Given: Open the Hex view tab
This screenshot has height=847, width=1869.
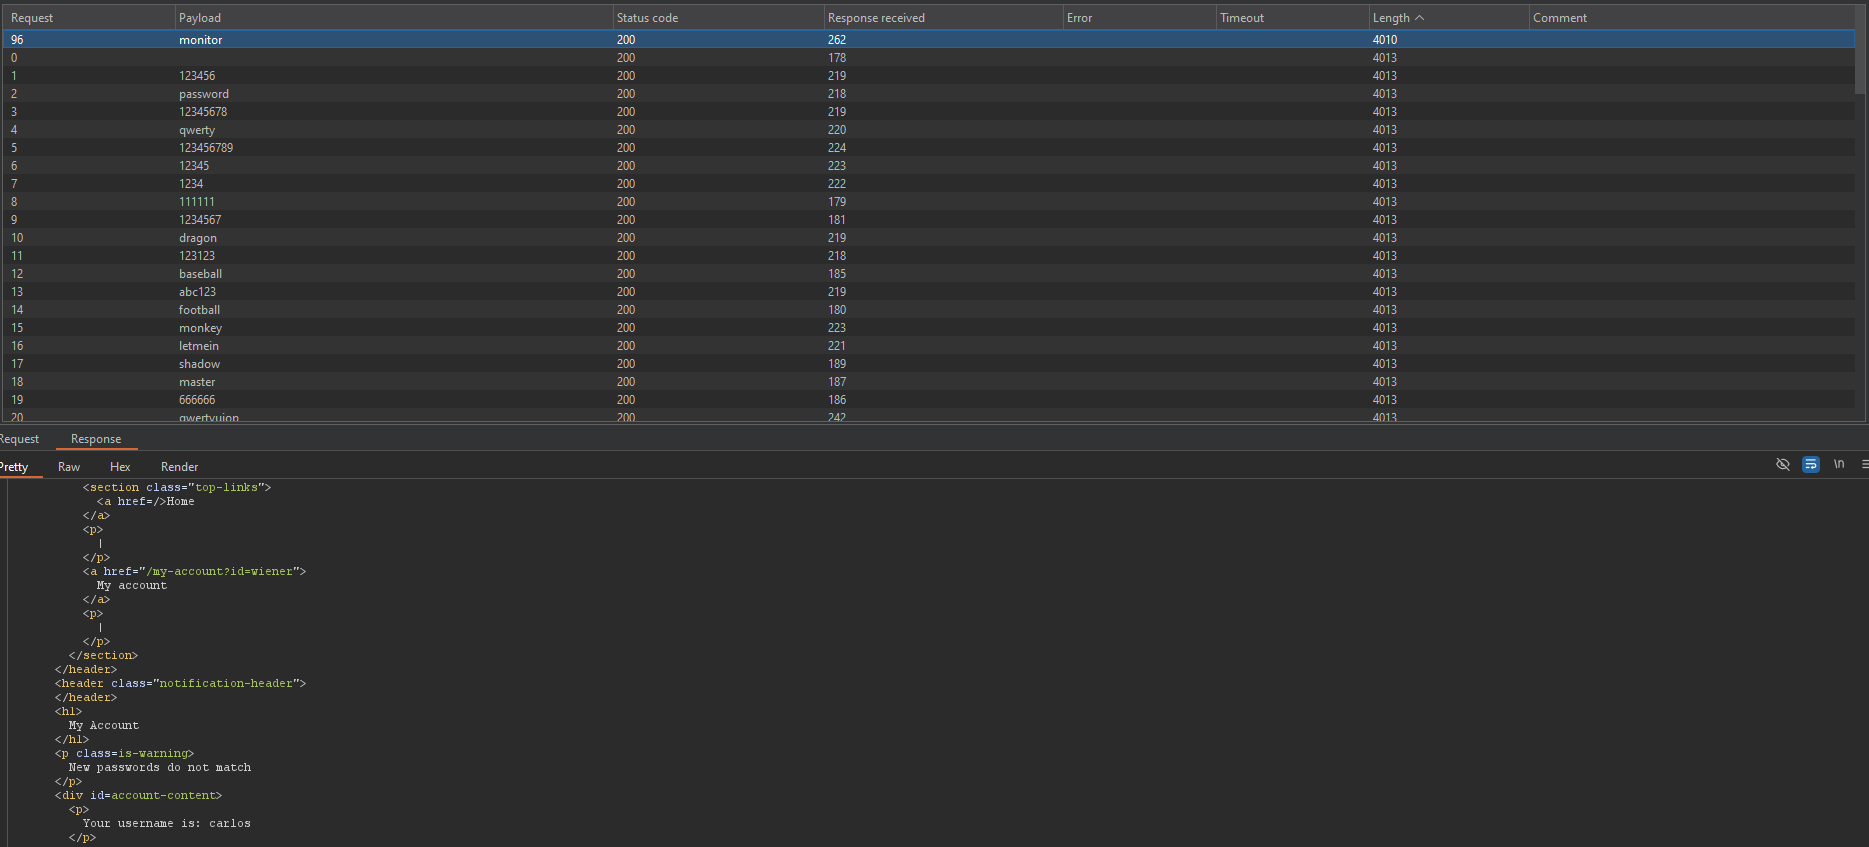Looking at the screenshot, I should pos(120,467).
